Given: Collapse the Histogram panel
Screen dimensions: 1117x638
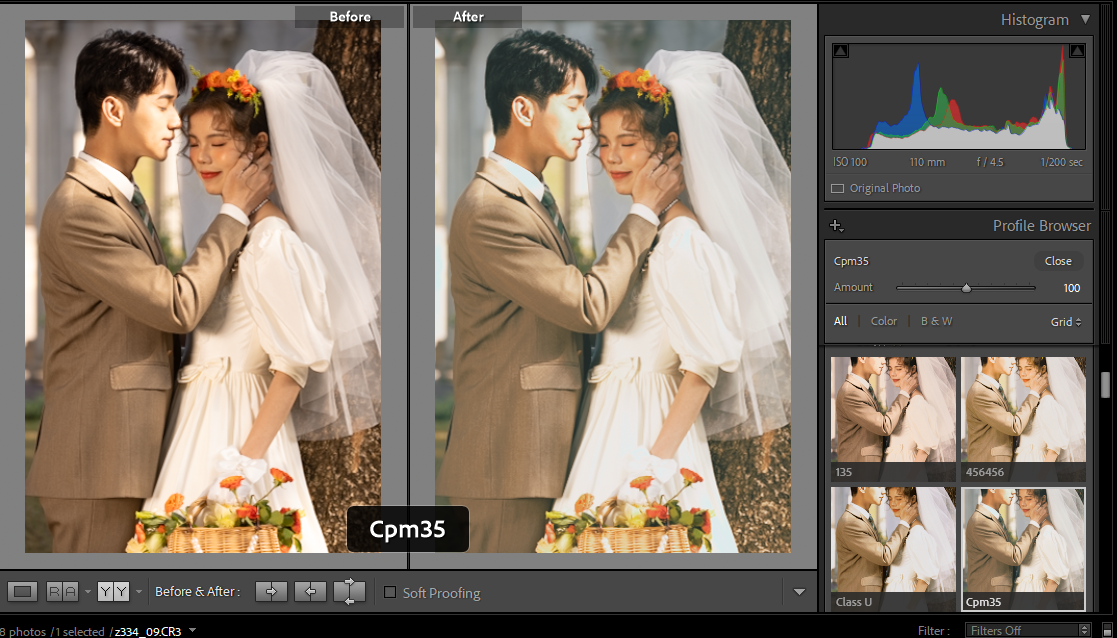Looking at the screenshot, I should [x=1086, y=20].
